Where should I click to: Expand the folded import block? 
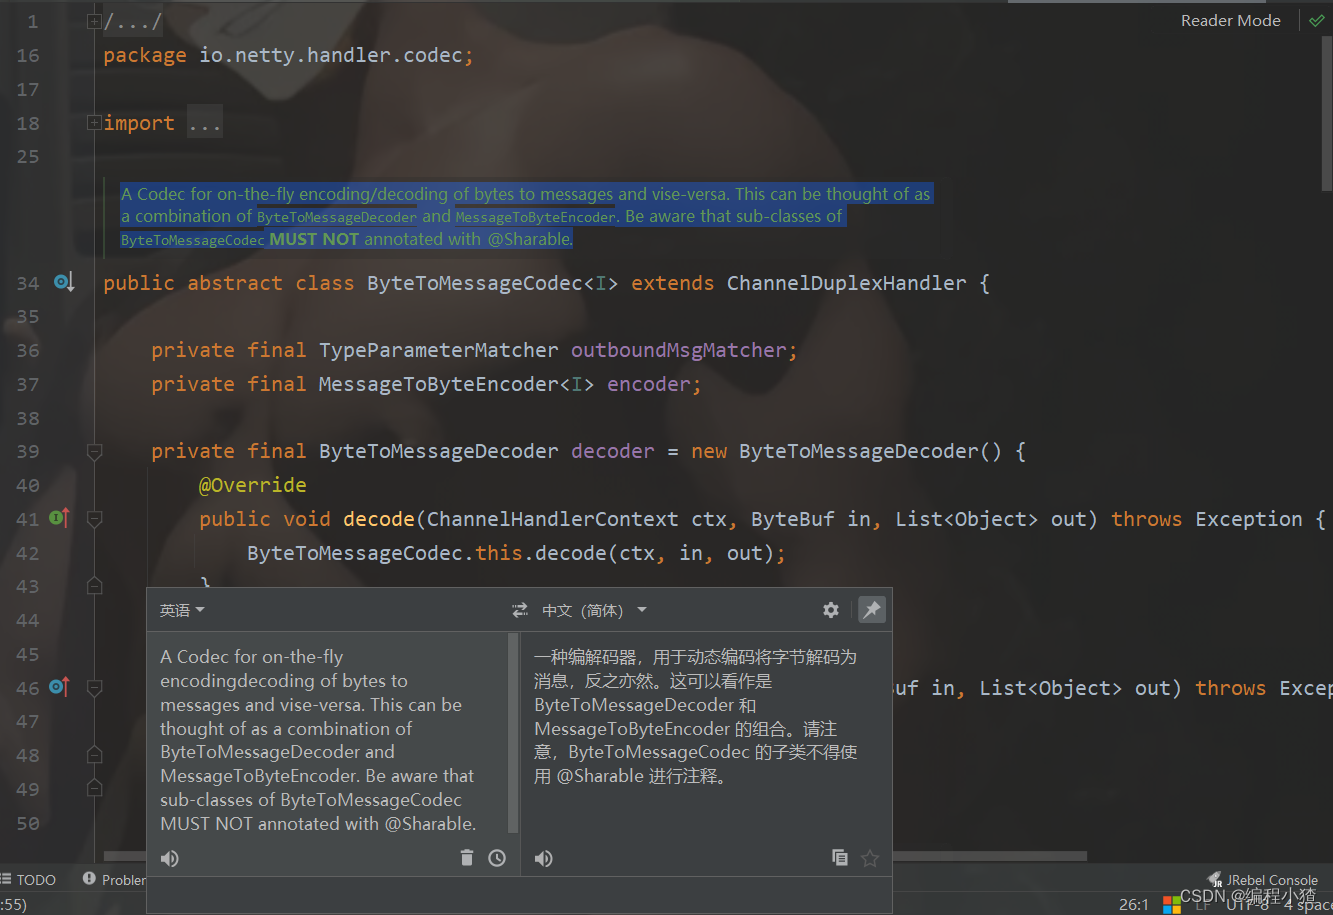click(94, 123)
